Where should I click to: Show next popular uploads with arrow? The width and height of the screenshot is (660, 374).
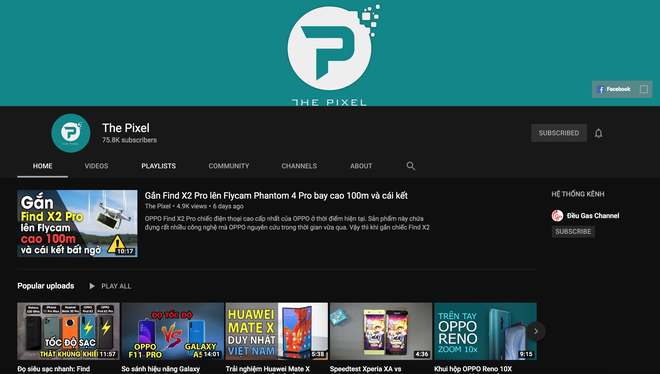tap(536, 332)
